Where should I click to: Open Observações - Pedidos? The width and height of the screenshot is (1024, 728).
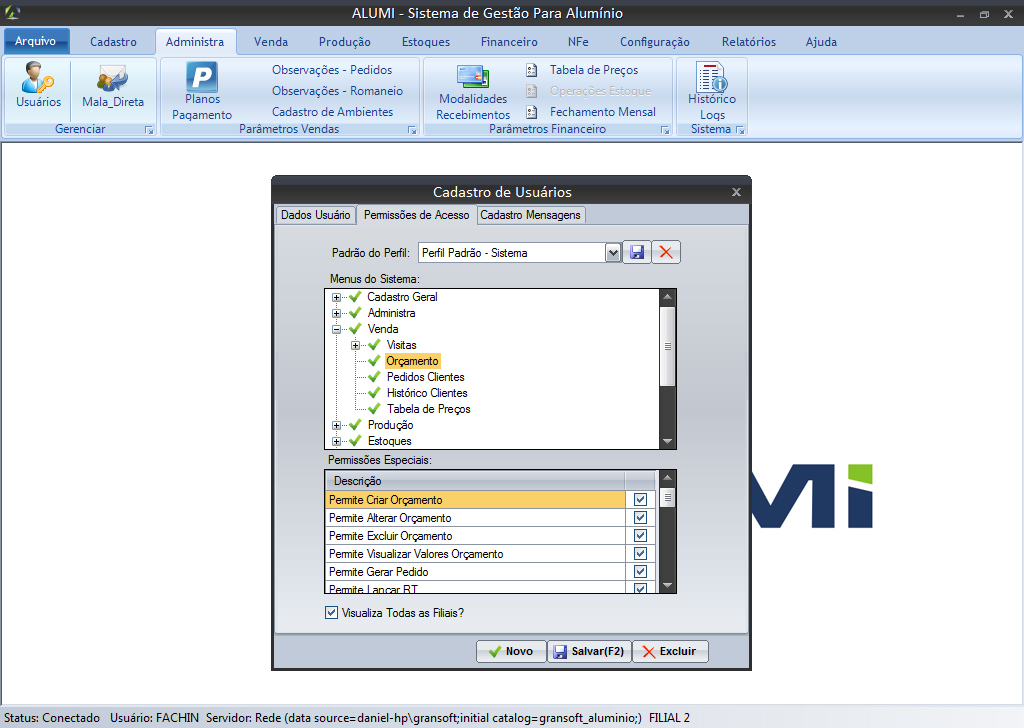point(332,70)
